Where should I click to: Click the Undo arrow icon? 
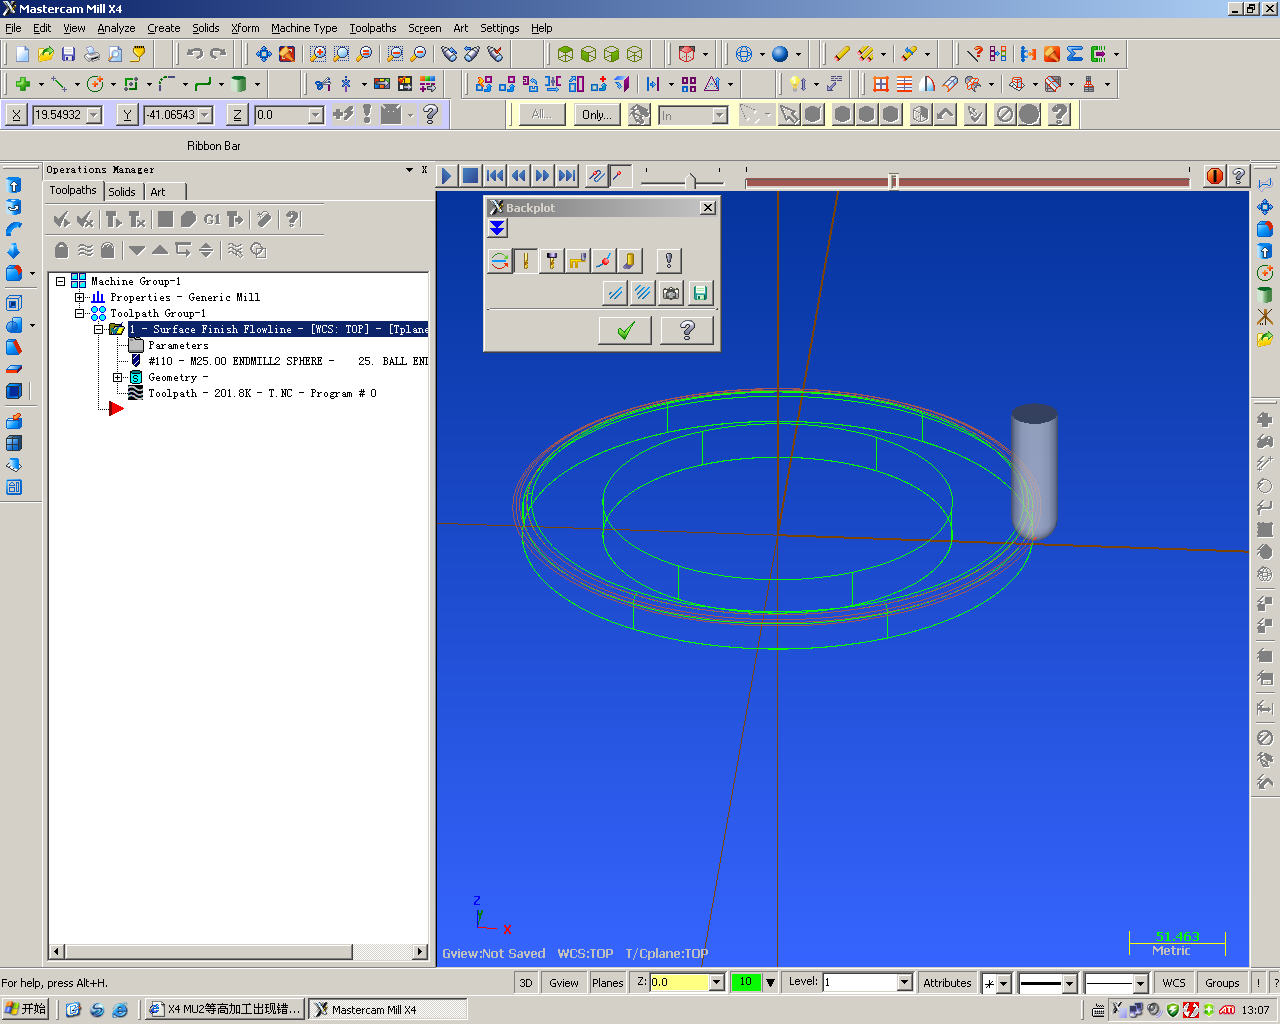(x=195, y=54)
